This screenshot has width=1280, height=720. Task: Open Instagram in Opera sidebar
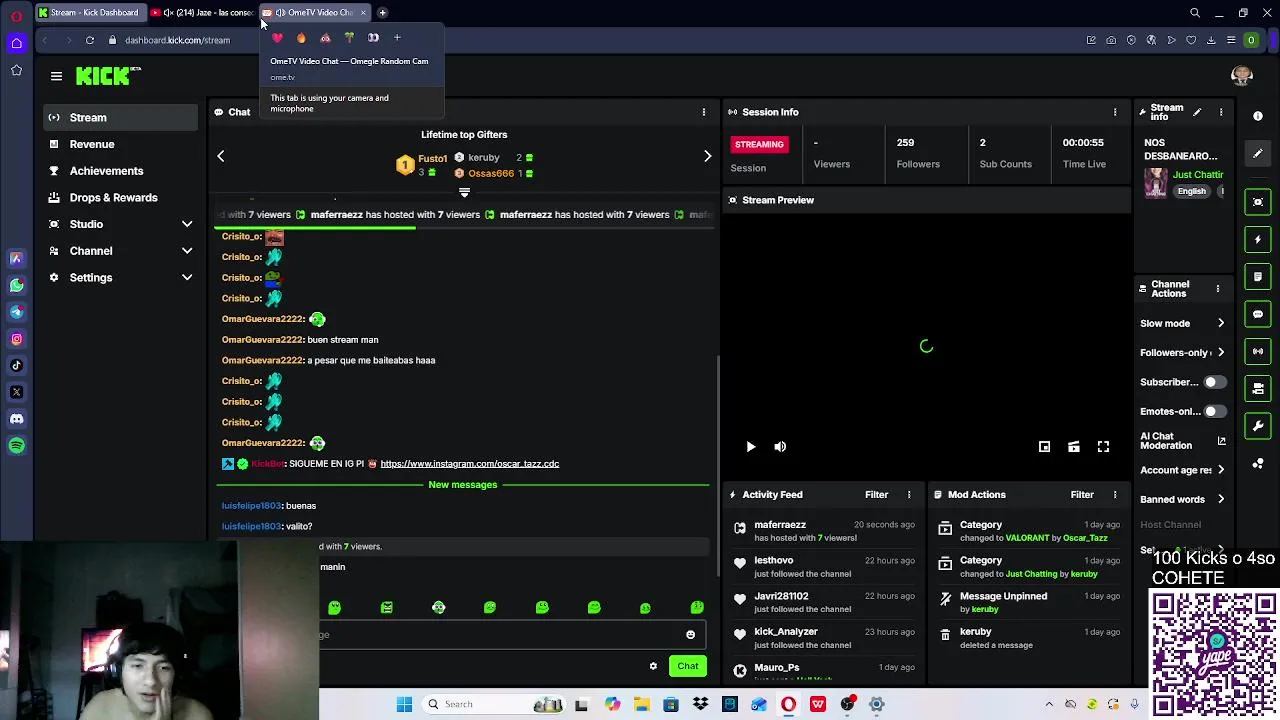tap(17, 339)
